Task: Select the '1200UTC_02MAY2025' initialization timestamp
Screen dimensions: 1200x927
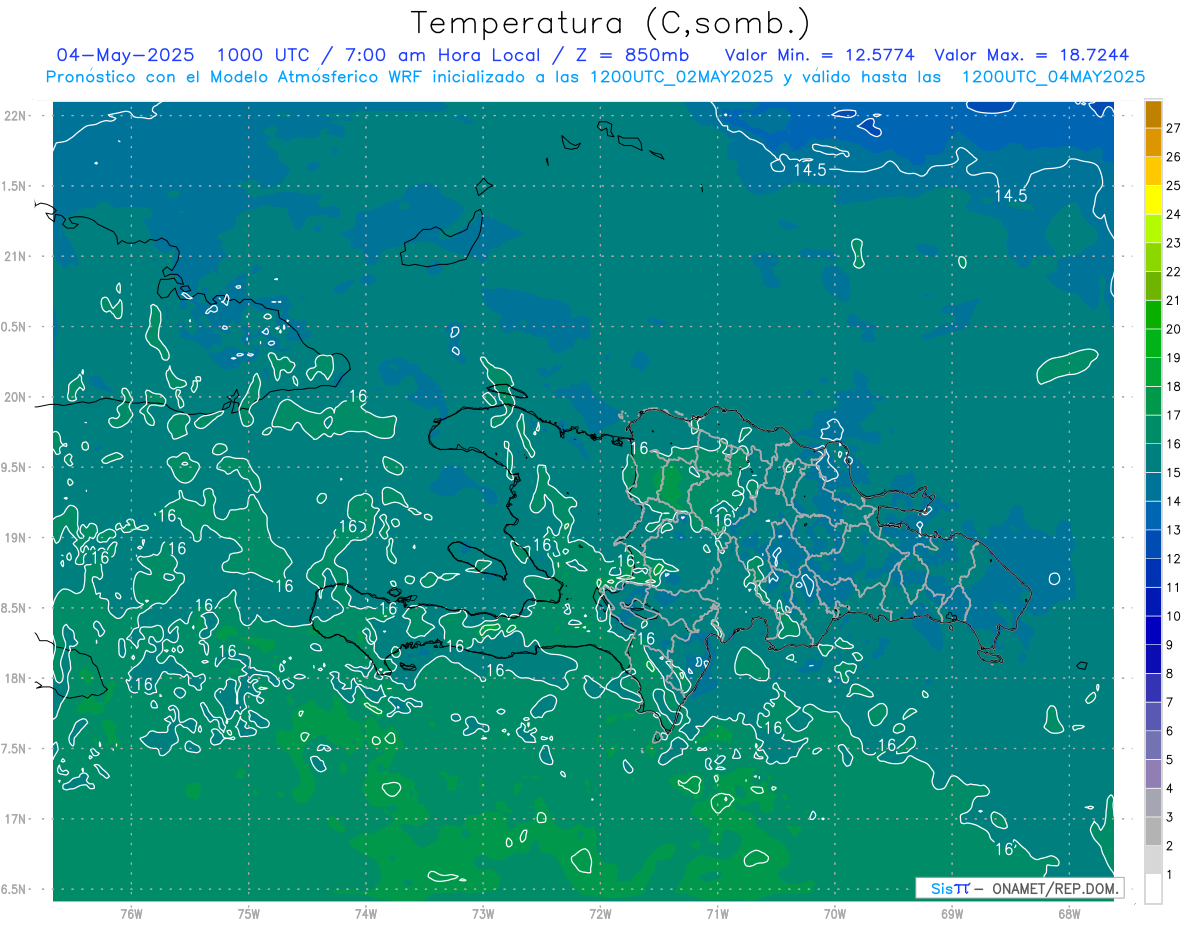Action: coord(680,77)
